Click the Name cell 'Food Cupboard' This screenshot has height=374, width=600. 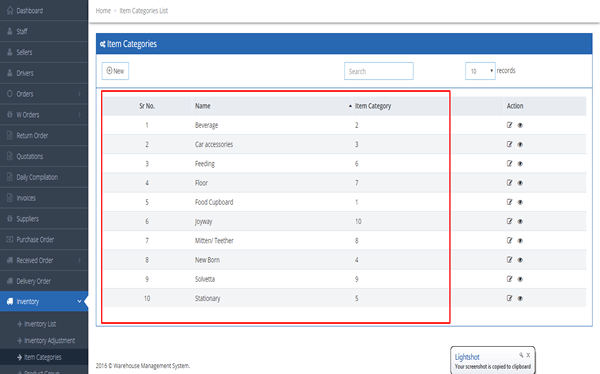pyautogui.click(x=214, y=202)
